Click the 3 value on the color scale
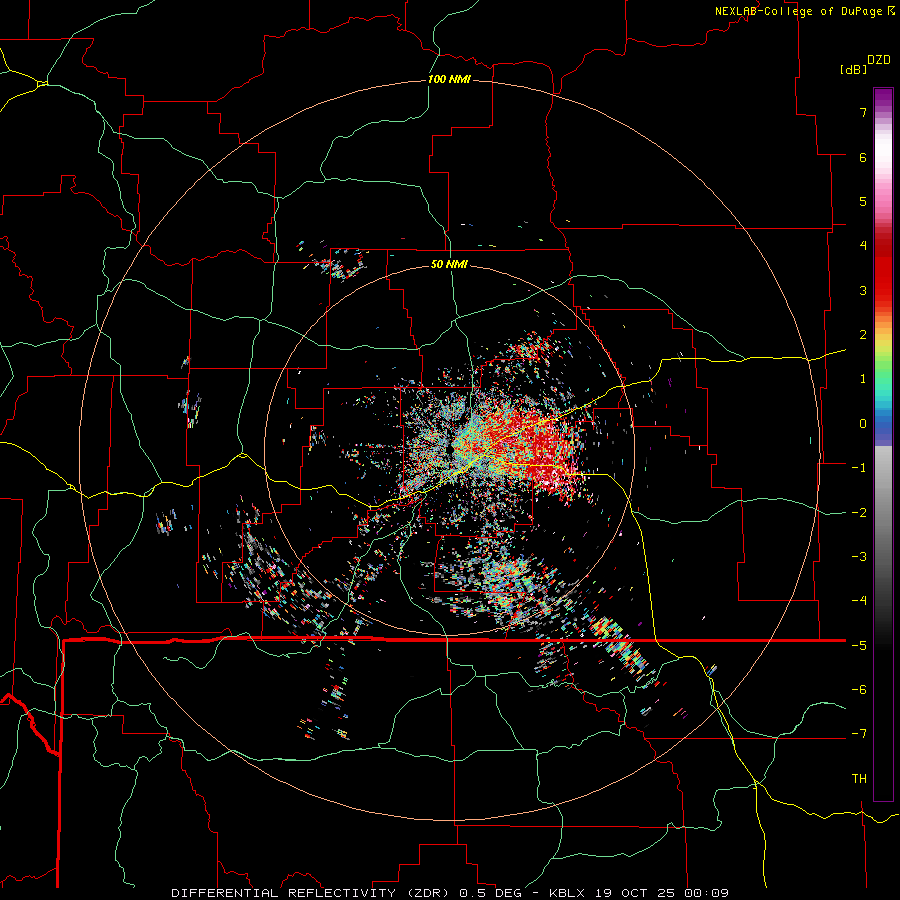 click(863, 290)
